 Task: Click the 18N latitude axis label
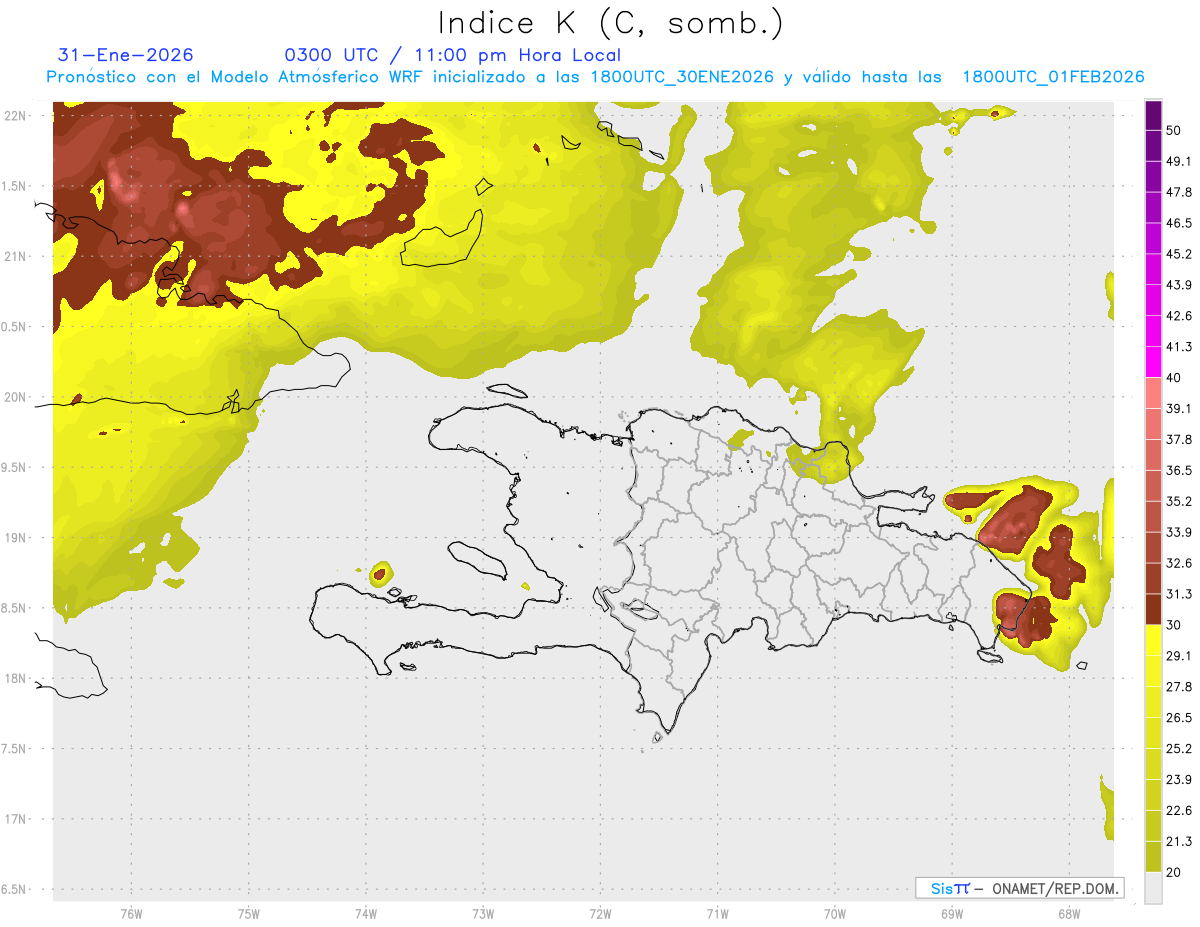pos(16,678)
